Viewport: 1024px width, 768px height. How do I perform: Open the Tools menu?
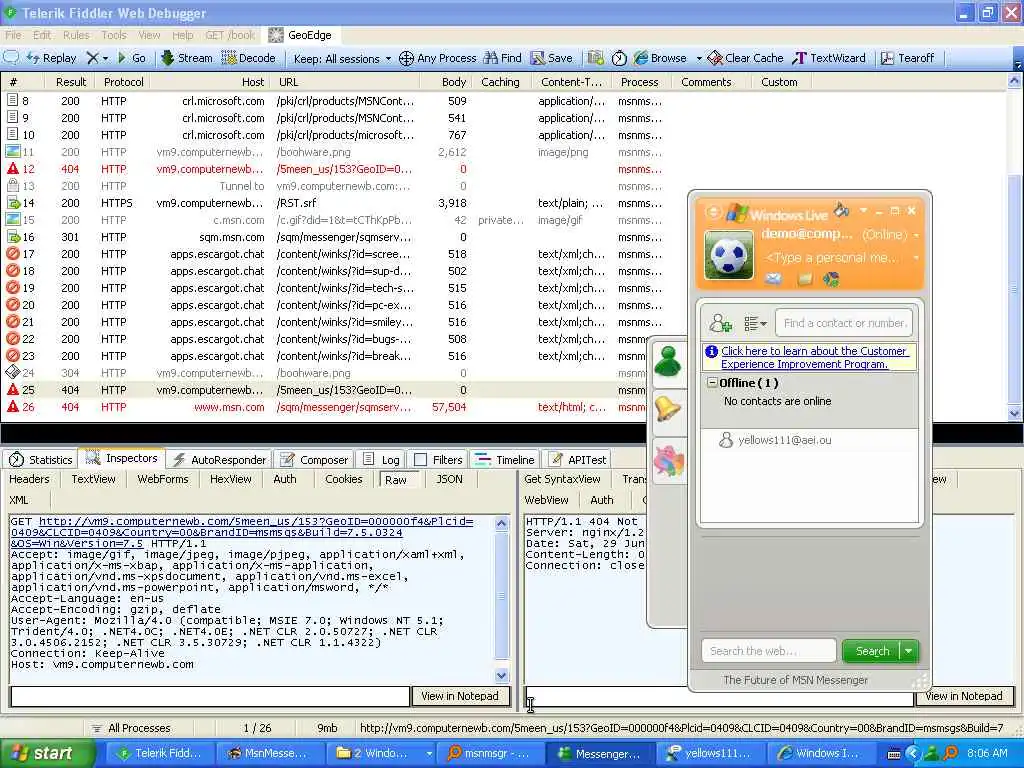(114, 35)
